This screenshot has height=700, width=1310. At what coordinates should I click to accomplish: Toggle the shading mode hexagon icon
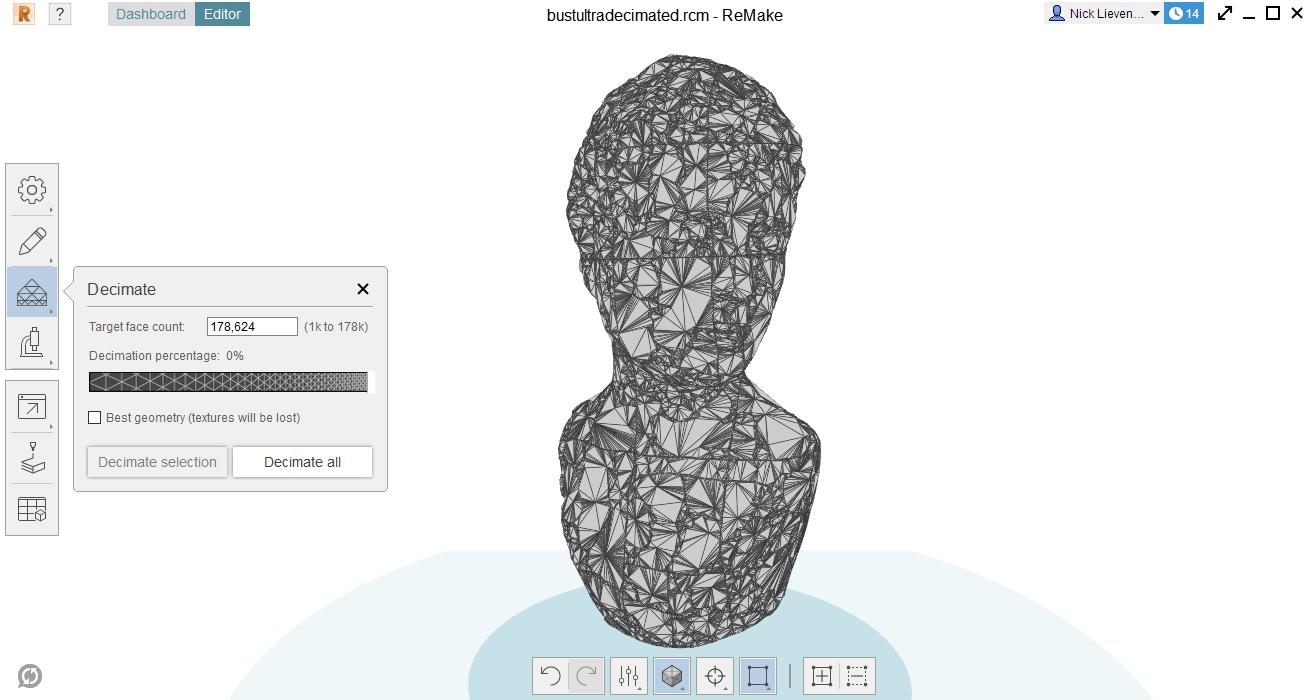(671, 675)
